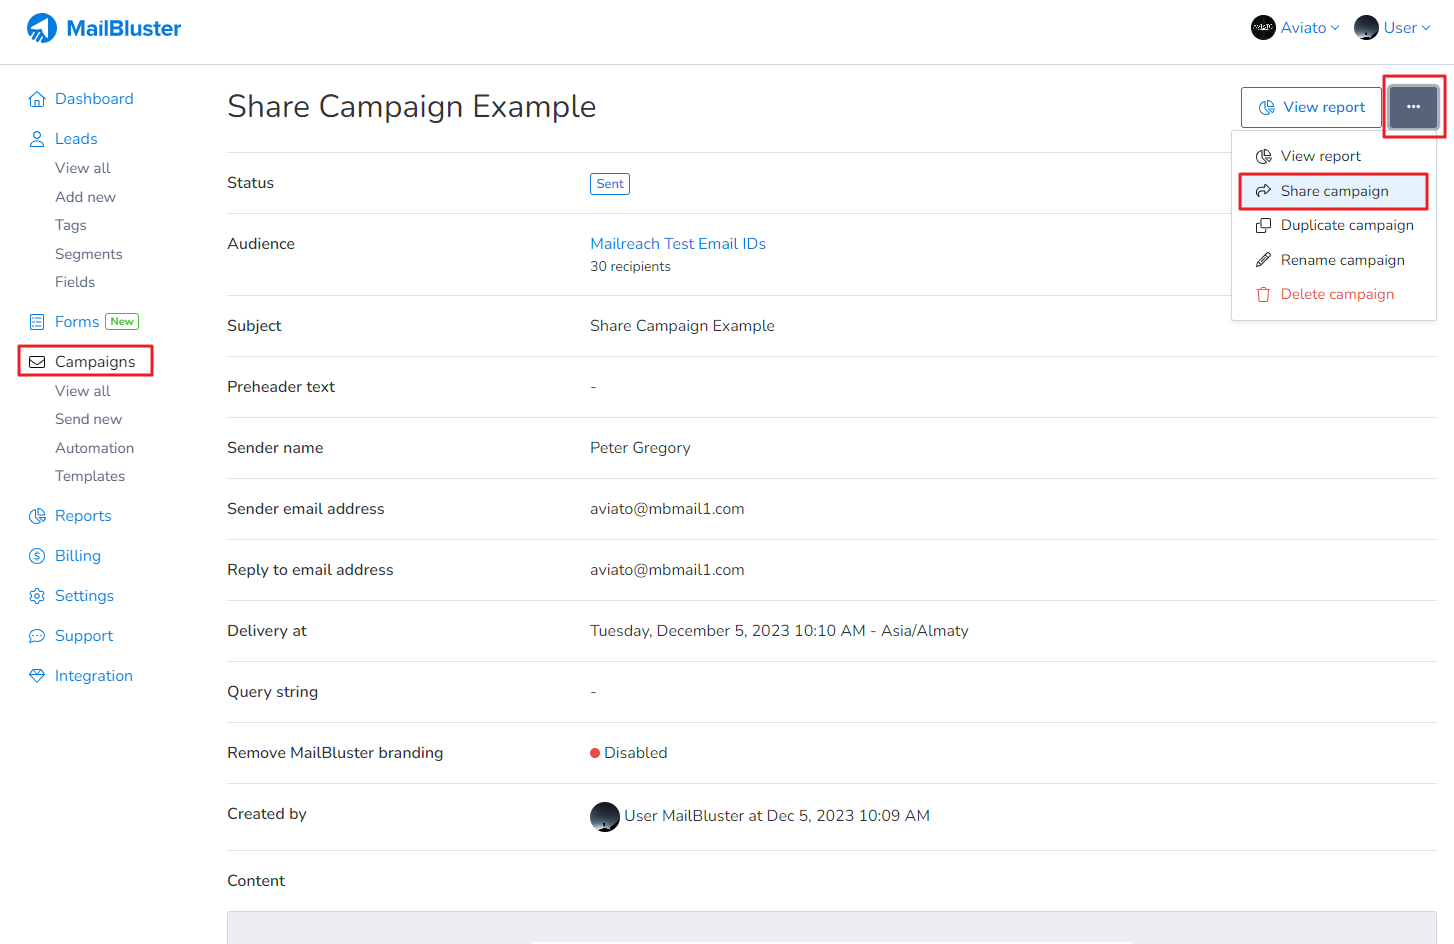Click the Leads person icon

pos(37,139)
